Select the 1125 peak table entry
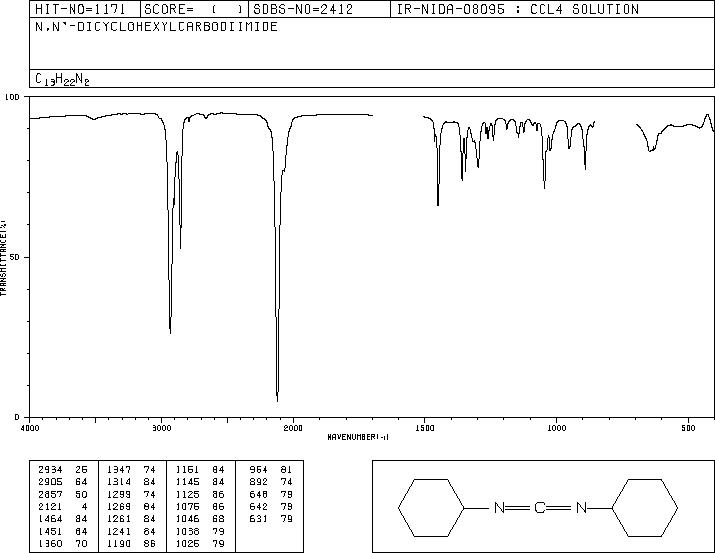This screenshot has width=715, height=553. tap(200, 494)
